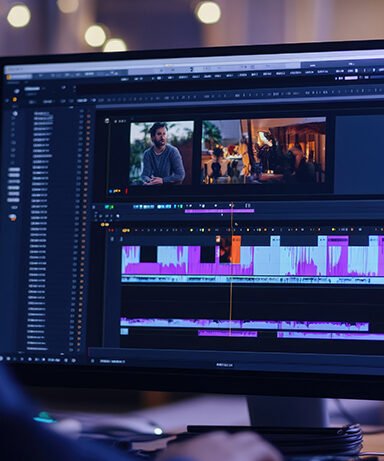
Task: Click the white document icon in the viewer corner
Action: coord(107,121)
